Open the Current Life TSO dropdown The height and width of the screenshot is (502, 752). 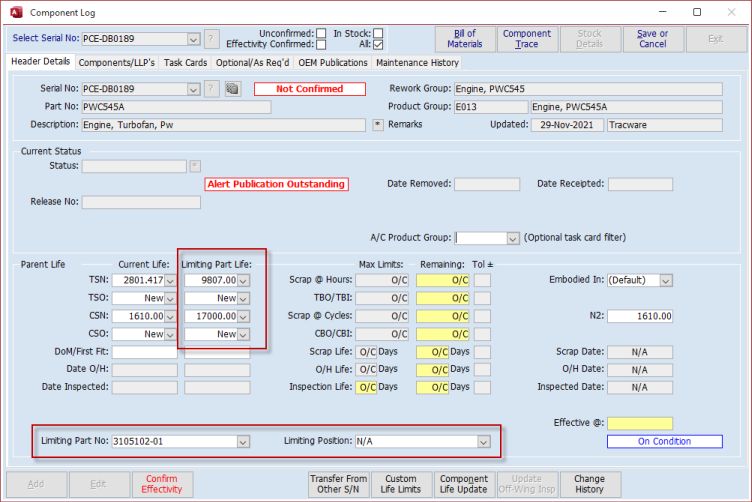pos(170,298)
